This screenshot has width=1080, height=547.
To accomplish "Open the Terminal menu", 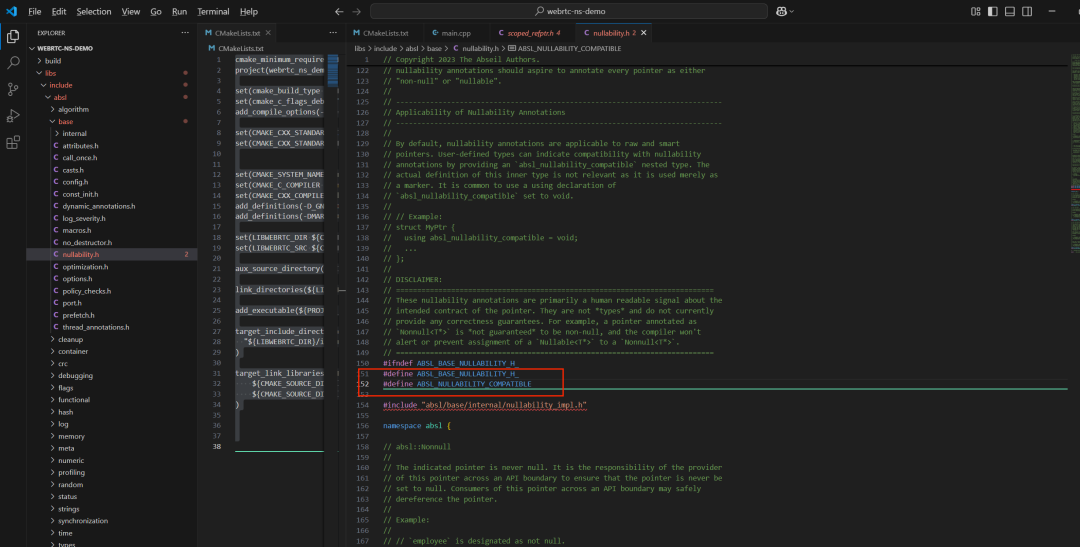I will (x=213, y=11).
